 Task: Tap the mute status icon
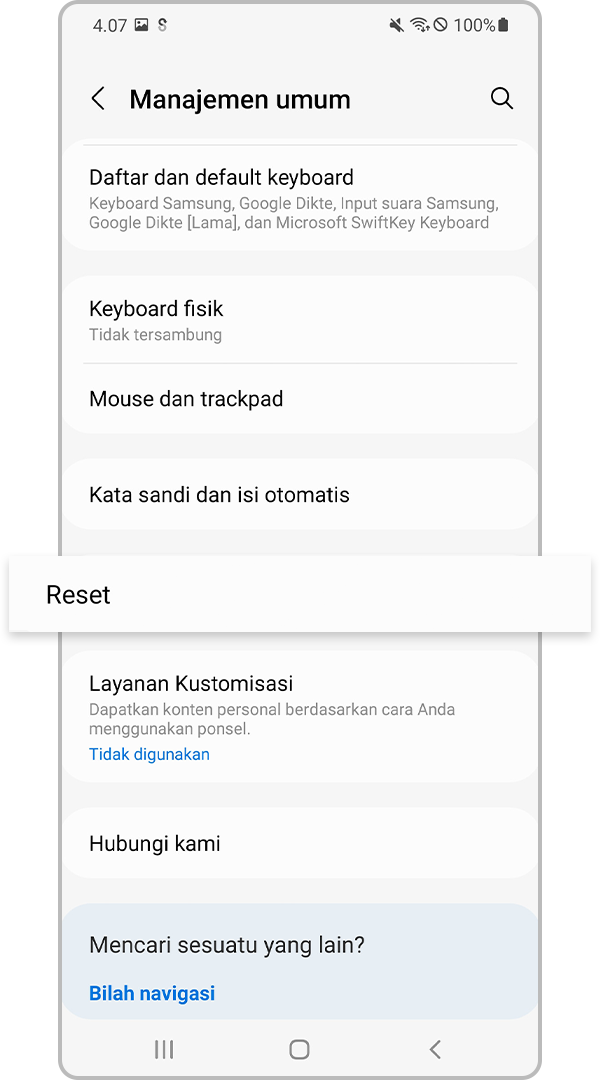397,25
